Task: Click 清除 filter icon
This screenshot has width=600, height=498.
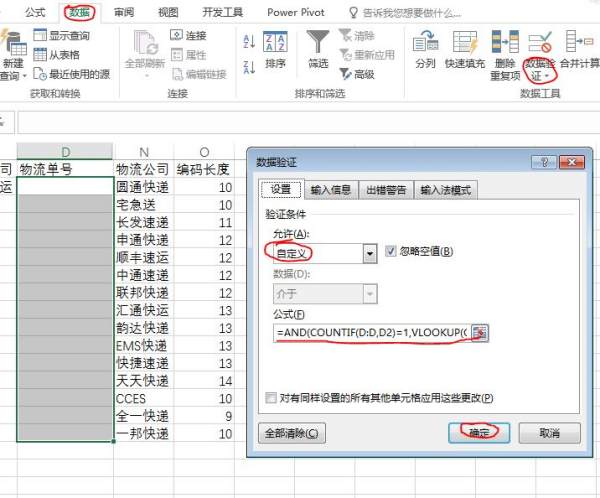Action: coord(345,35)
